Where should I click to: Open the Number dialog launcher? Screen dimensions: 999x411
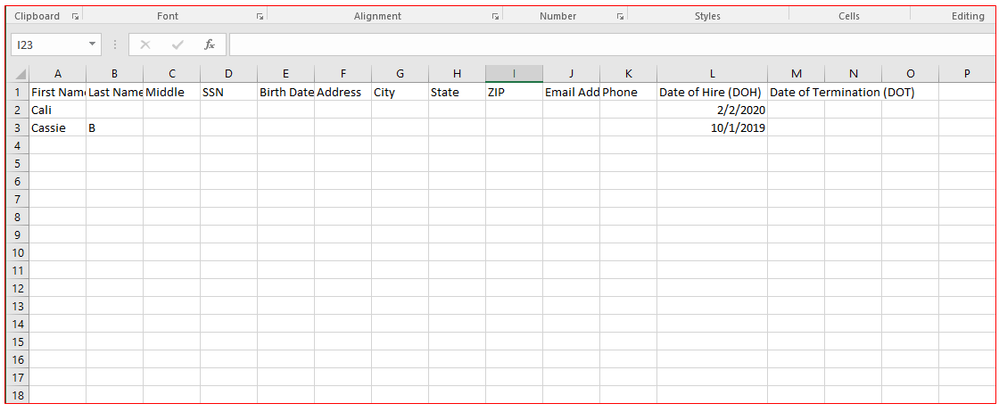[620, 17]
